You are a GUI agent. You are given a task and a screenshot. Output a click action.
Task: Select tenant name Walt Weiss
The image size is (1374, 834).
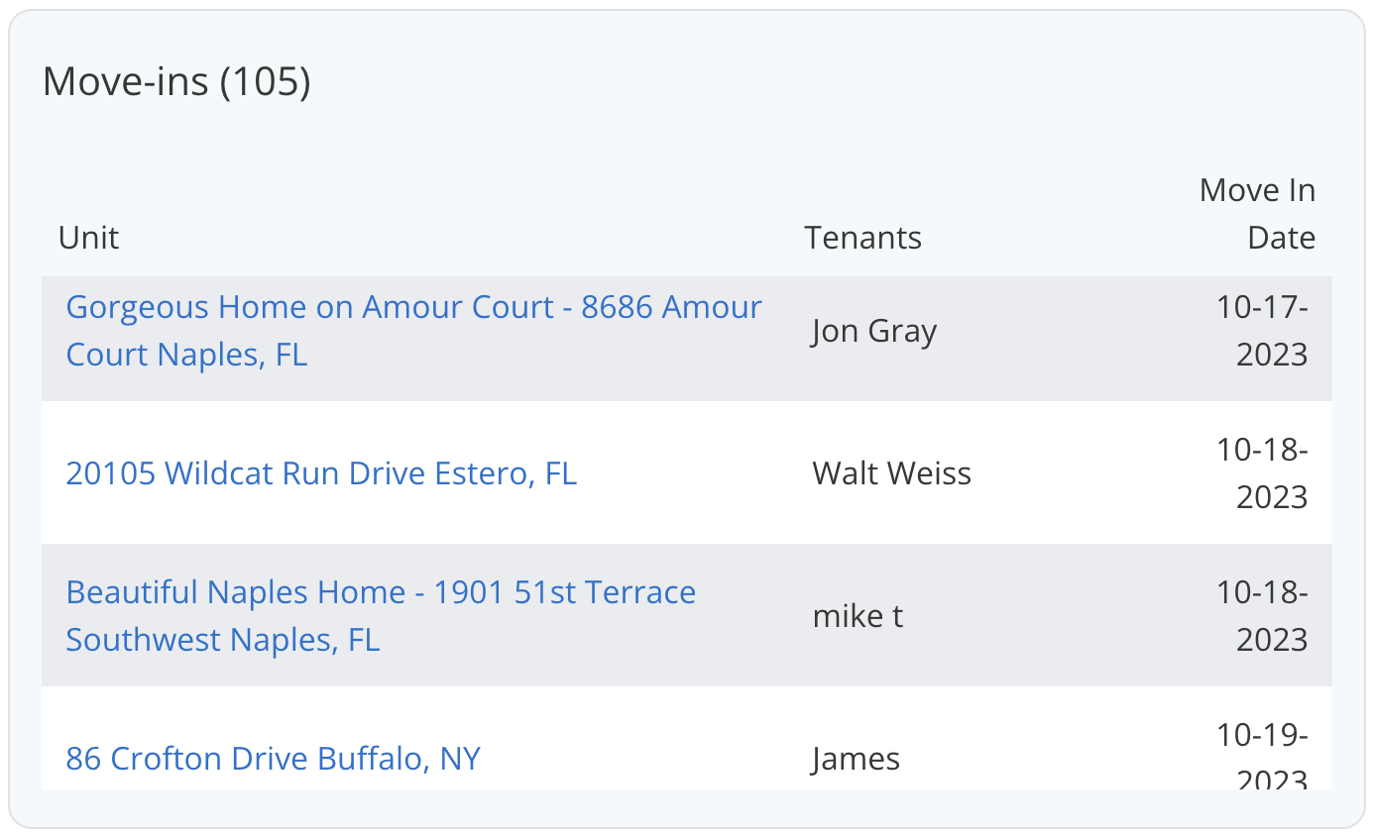tap(891, 473)
